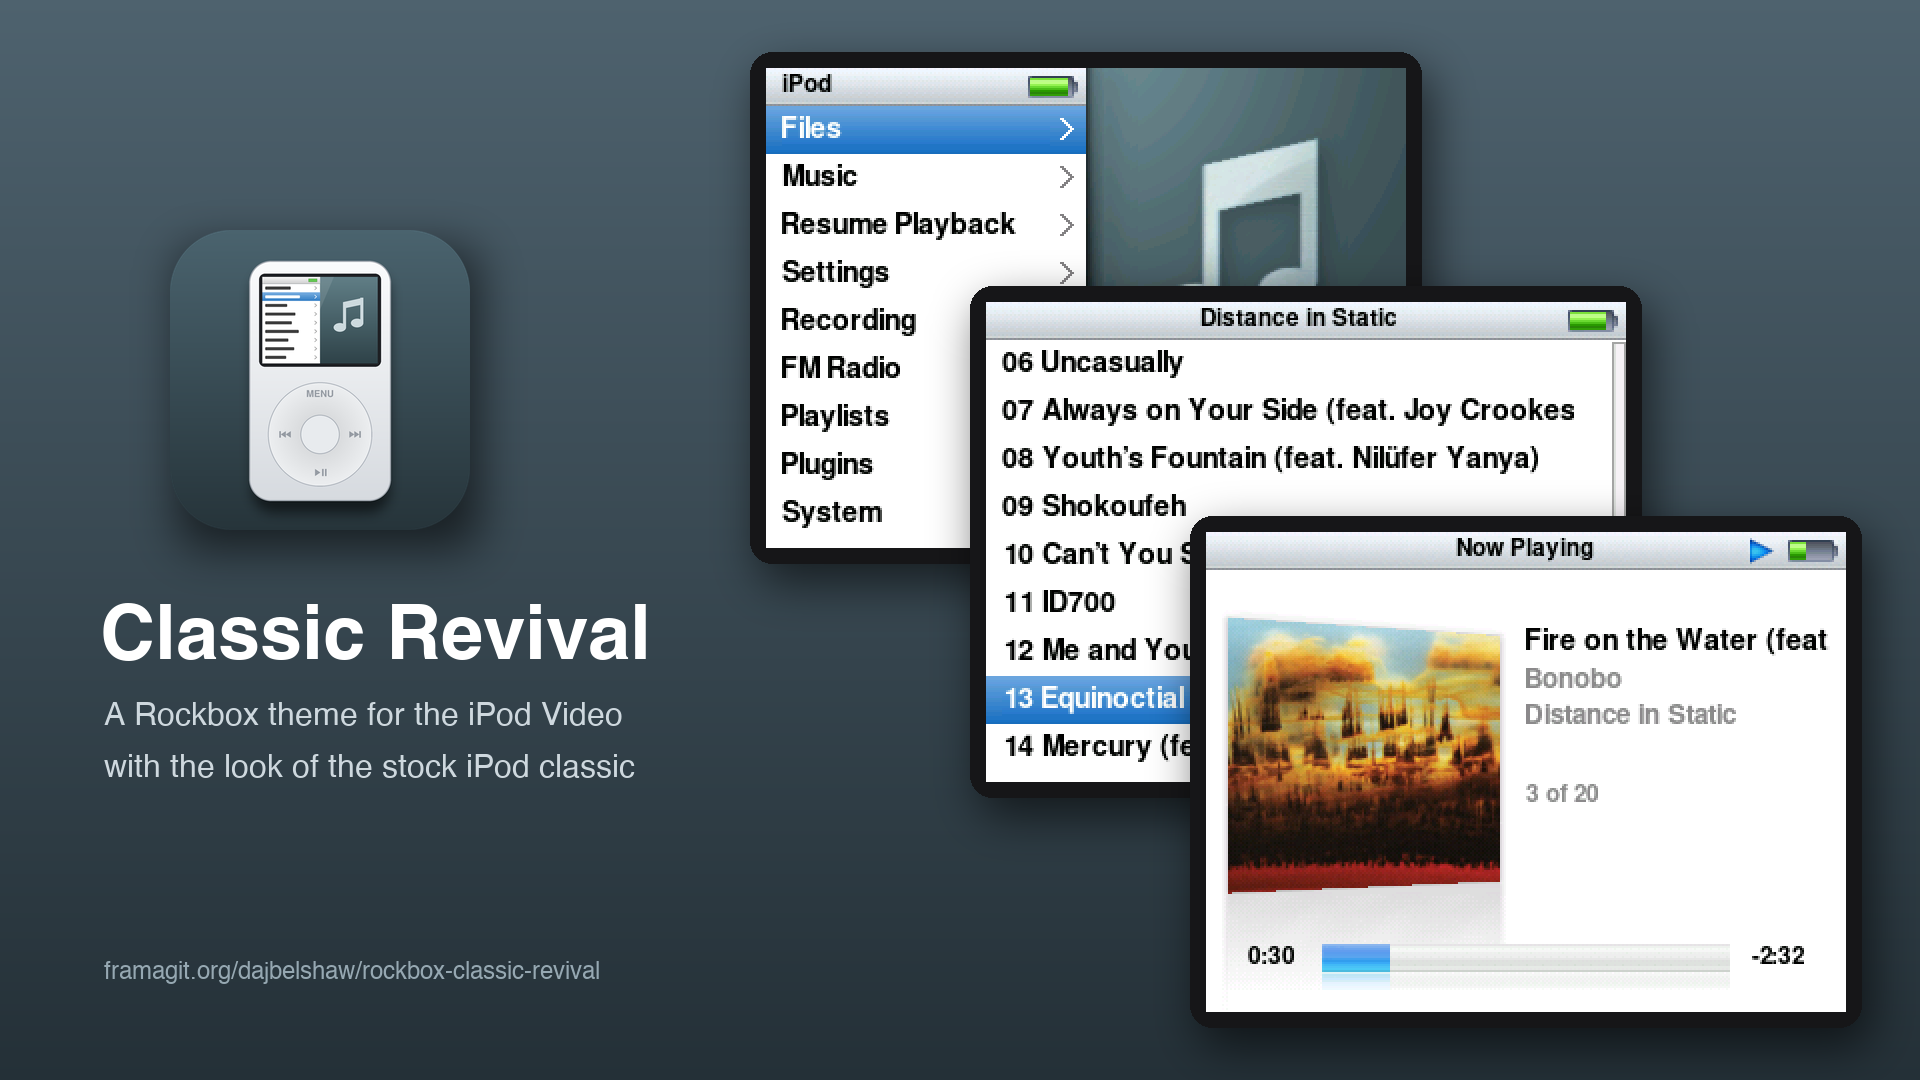Screen dimensions: 1920x1080
Task: Click battery icon in Now Playing screen
Action: click(1812, 551)
